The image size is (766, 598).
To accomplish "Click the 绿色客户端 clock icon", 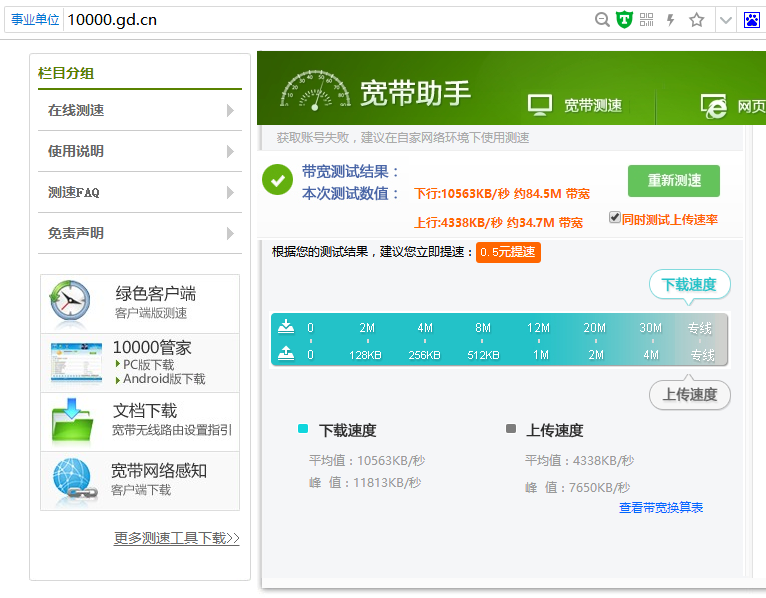I will tap(70, 303).
